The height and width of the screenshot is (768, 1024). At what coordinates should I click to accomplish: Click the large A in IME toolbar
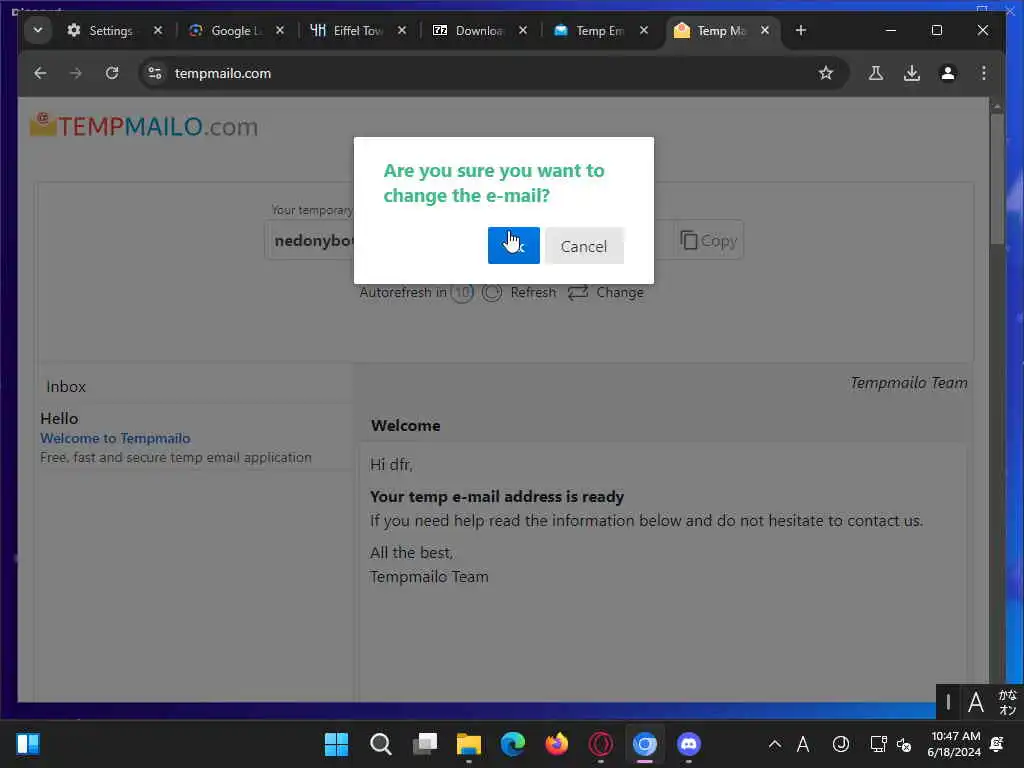[x=976, y=703]
